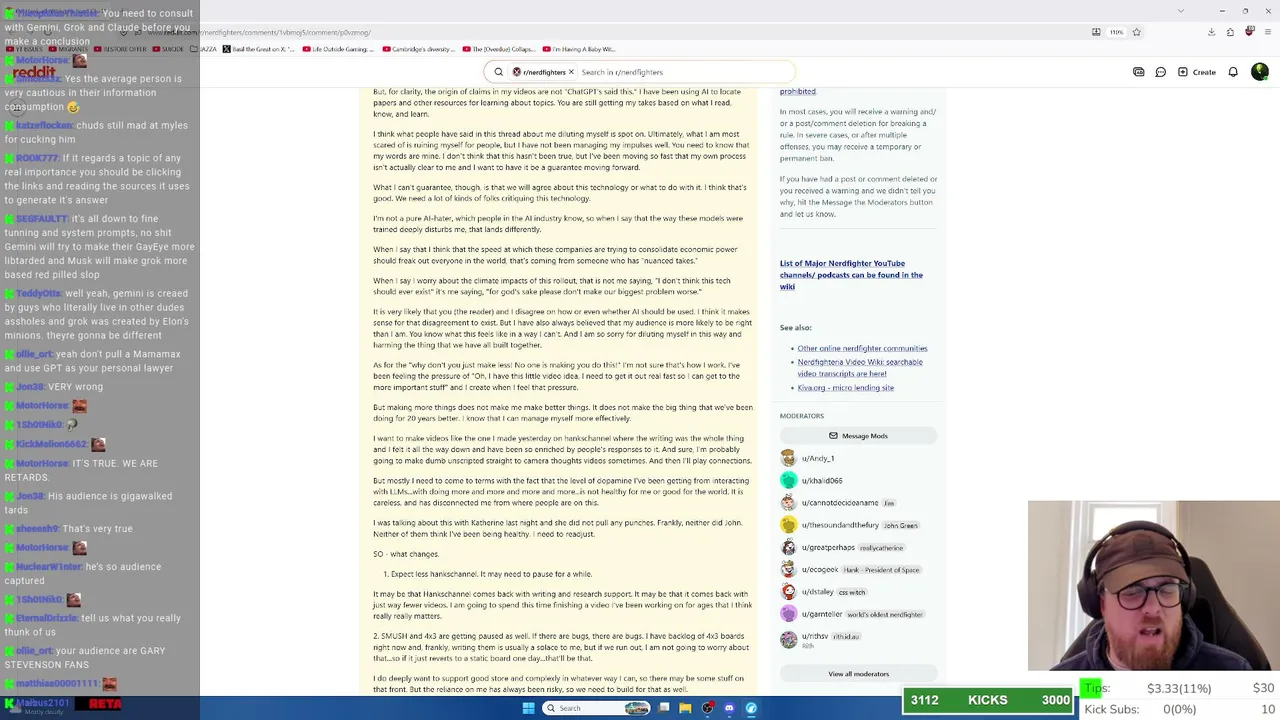Click u/greatperhaps avatar icon

click(x=789, y=548)
